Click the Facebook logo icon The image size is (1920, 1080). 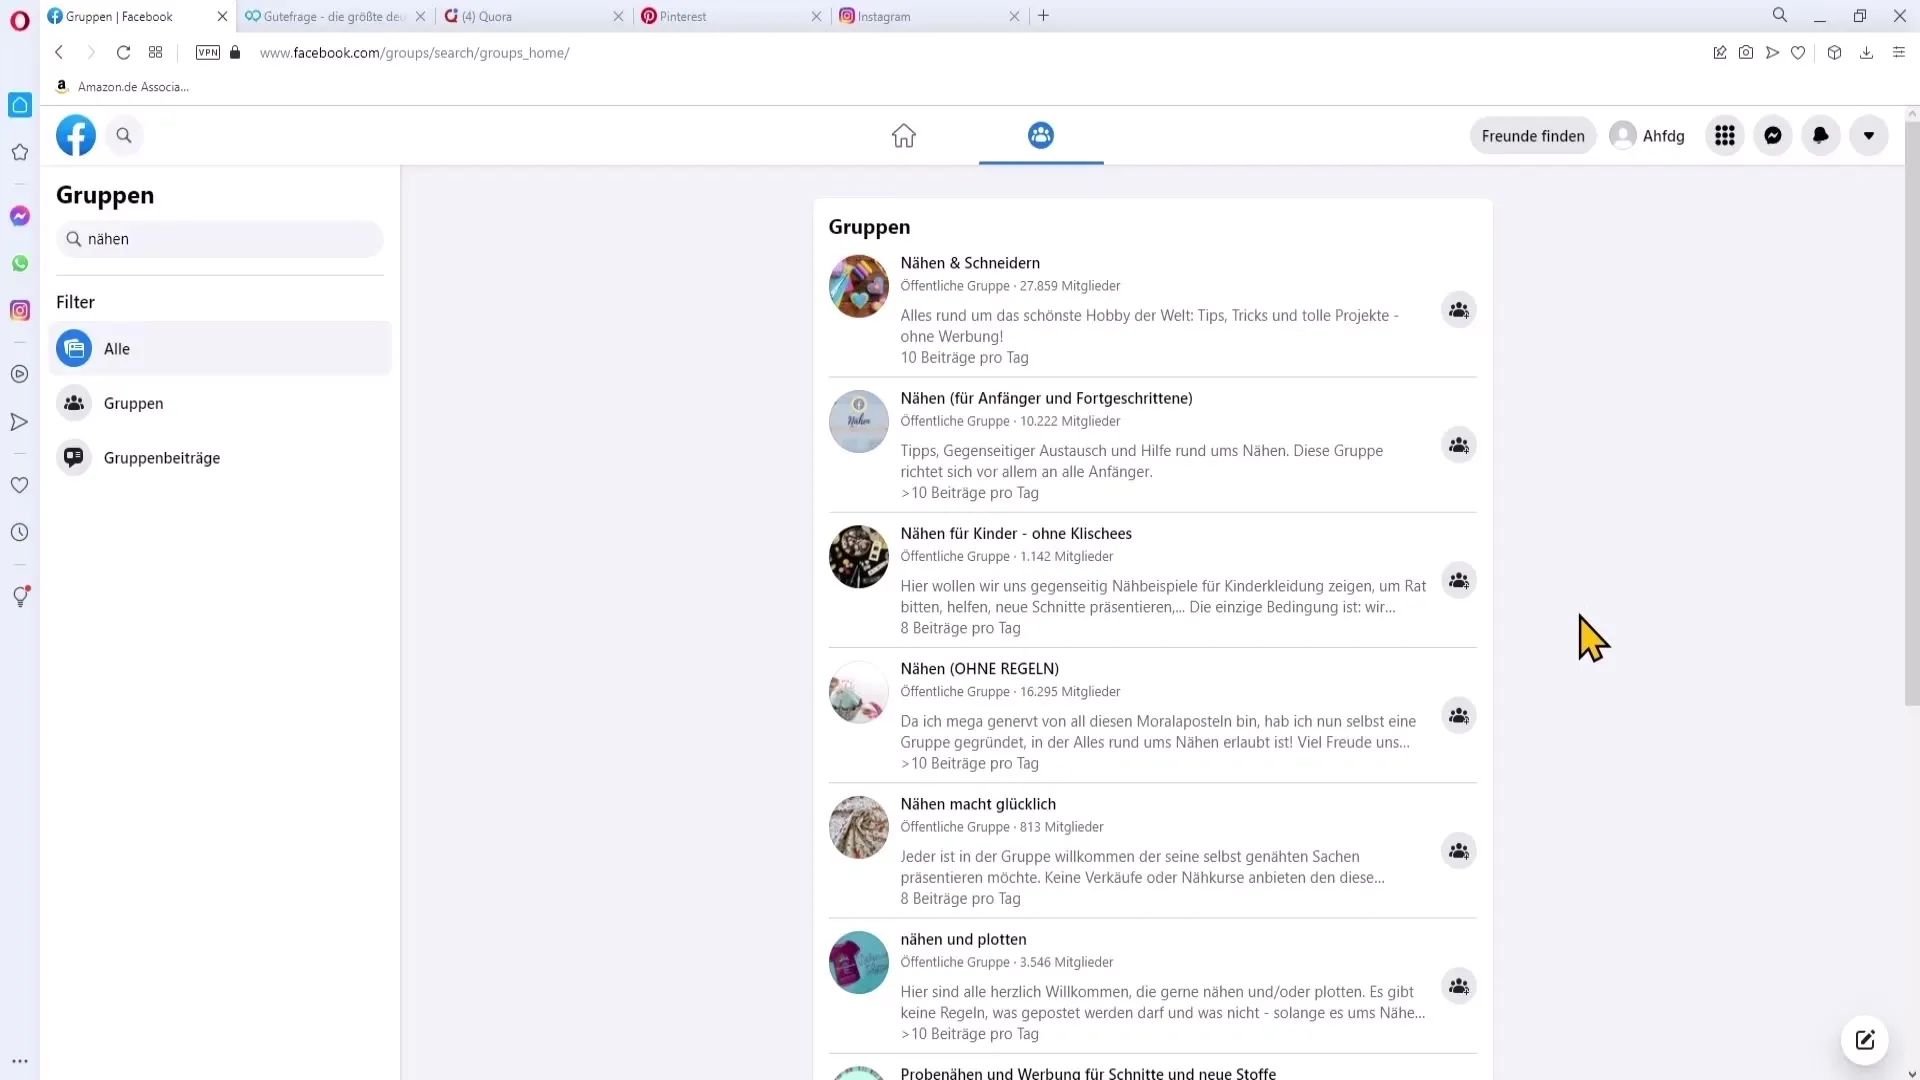[x=76, y=135]
